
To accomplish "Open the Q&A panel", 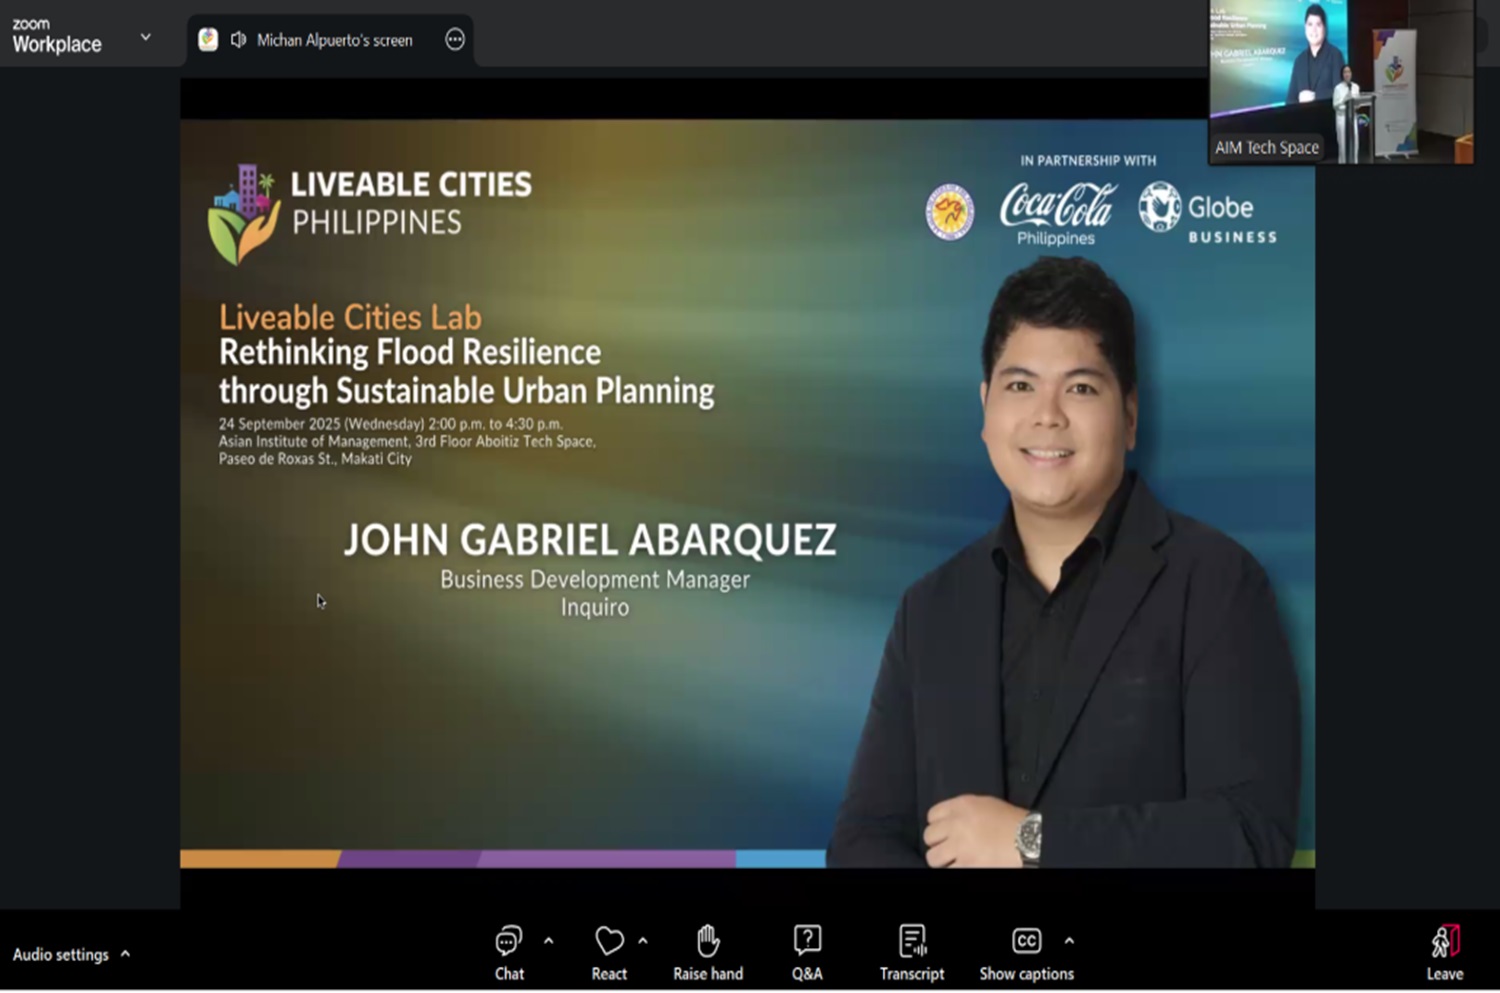I will click(x=807, y=952).
